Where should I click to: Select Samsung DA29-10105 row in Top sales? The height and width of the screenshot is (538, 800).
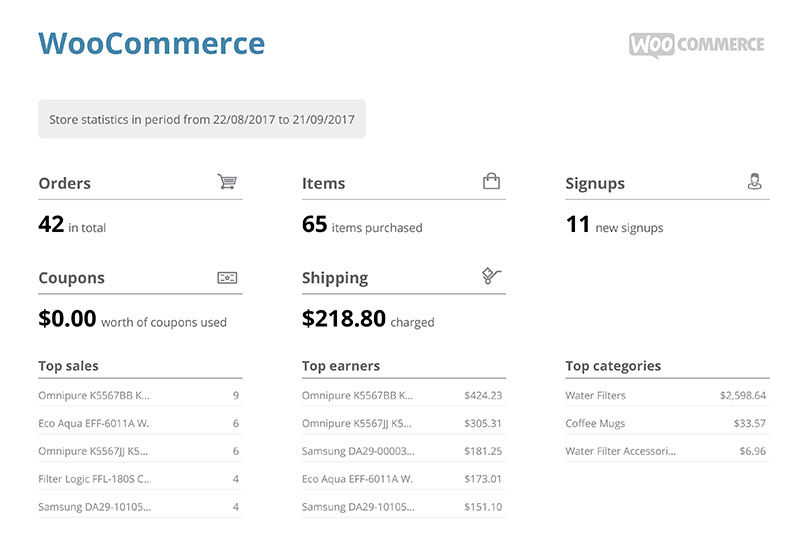point(140,507)
